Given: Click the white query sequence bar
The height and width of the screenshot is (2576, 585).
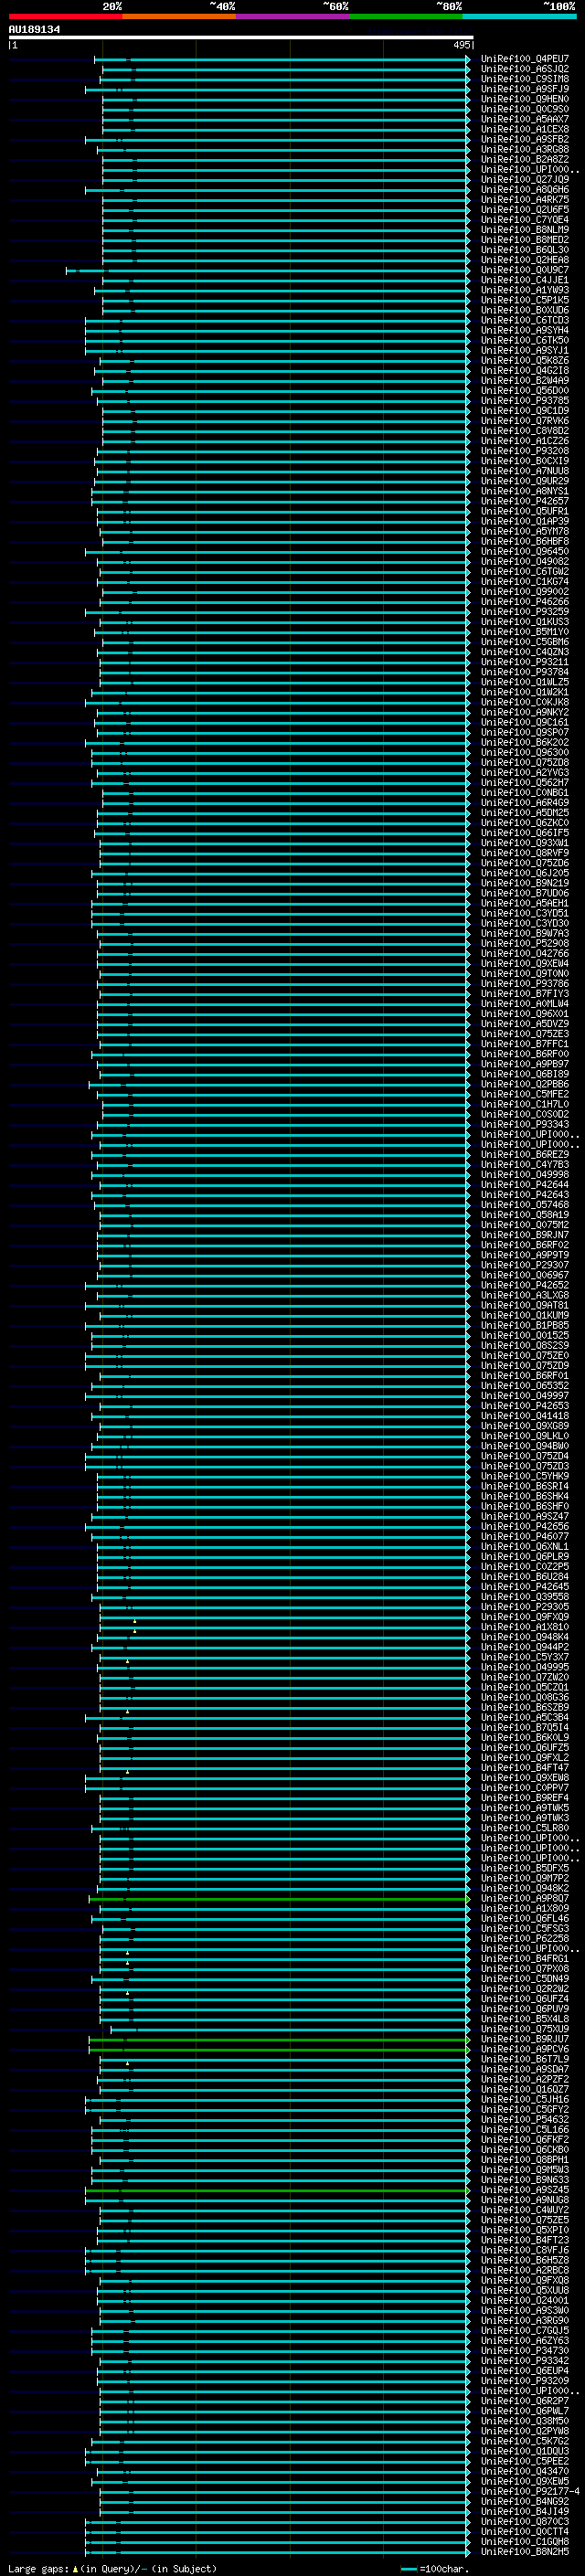Looking at the screenshot, I should tap(241, 38).
